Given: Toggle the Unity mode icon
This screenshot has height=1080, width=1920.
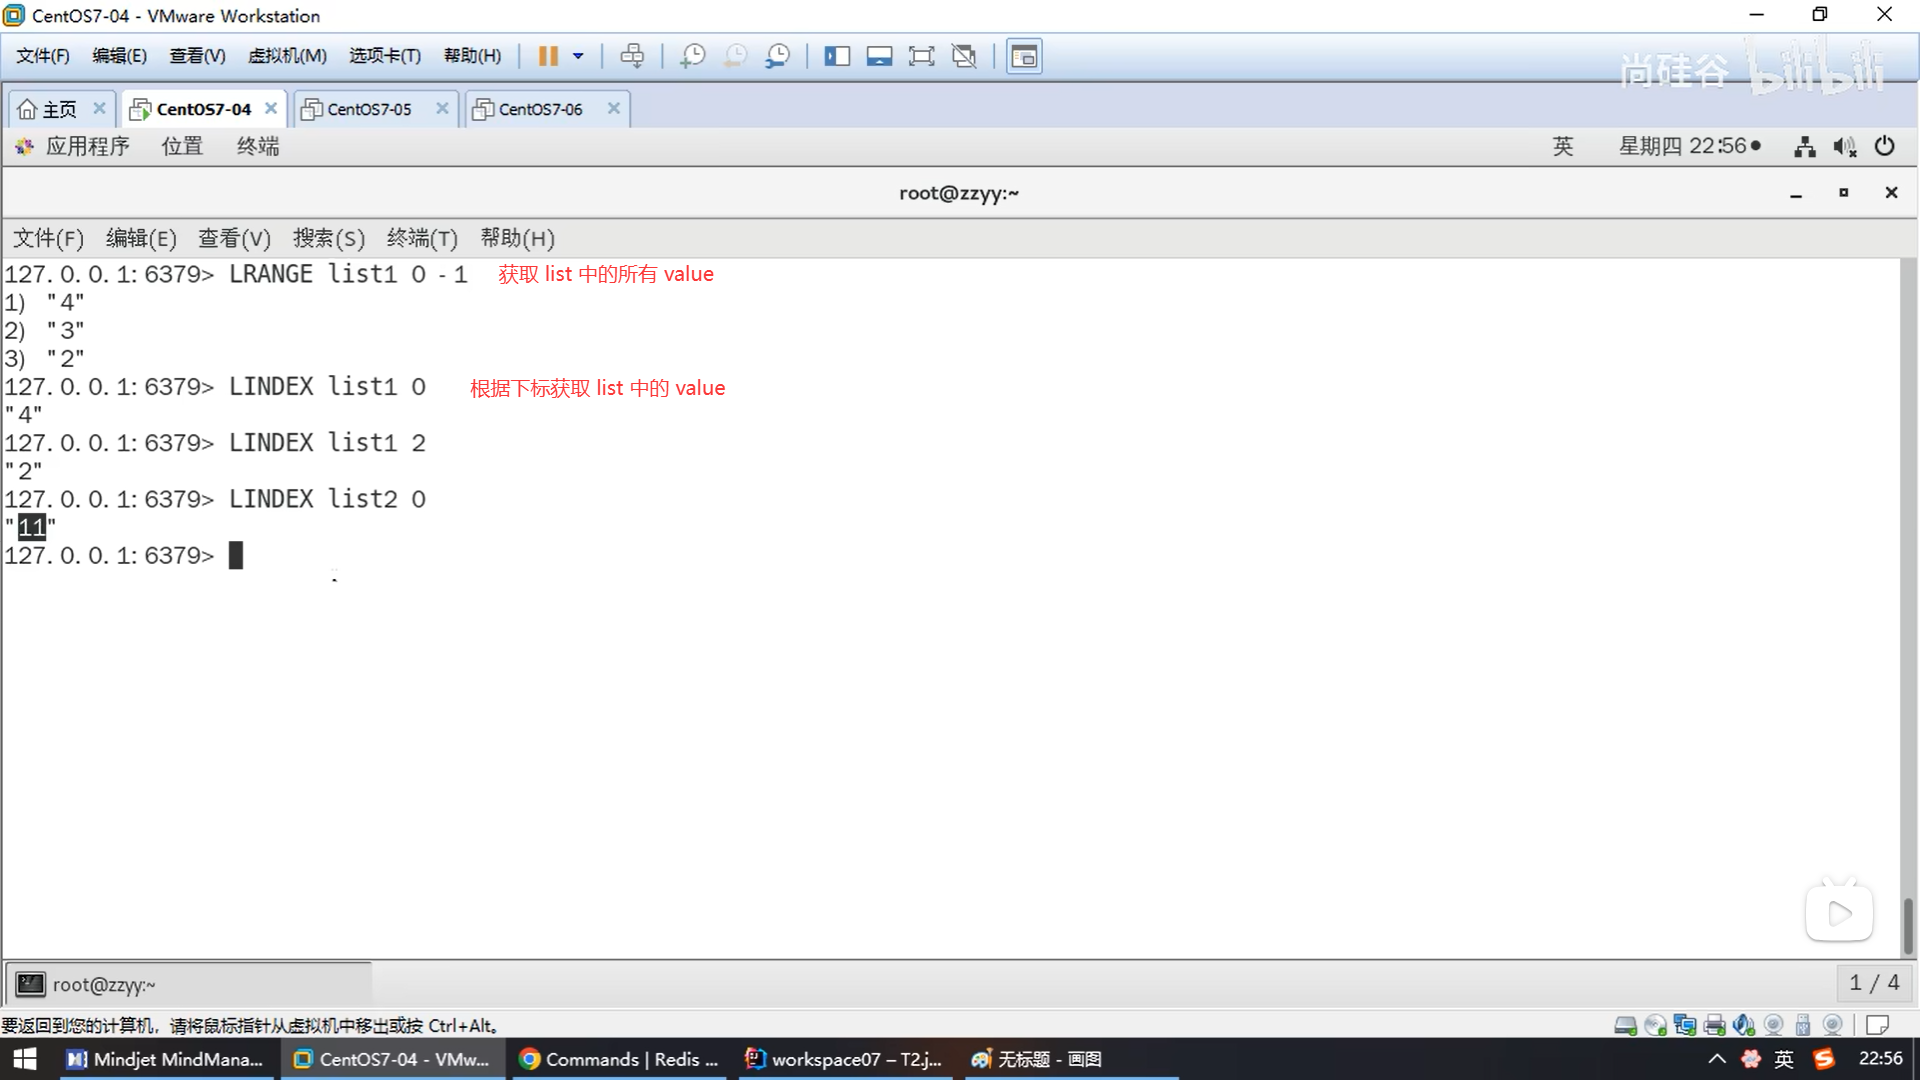Looking at the screenshot, I should [964, 56].
